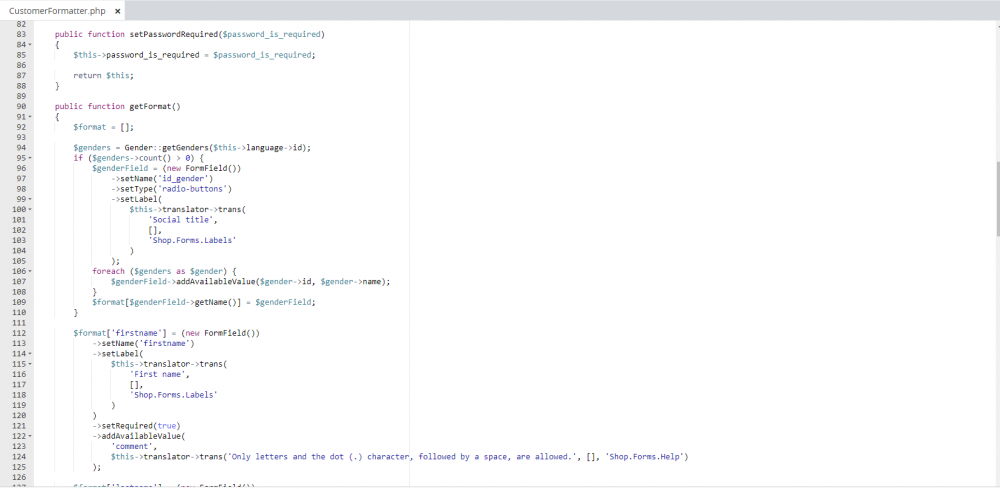The width and height of the screenshot is (1000, 489).
Task: Click line number 124 in the gutter
Action: (18, 457)
